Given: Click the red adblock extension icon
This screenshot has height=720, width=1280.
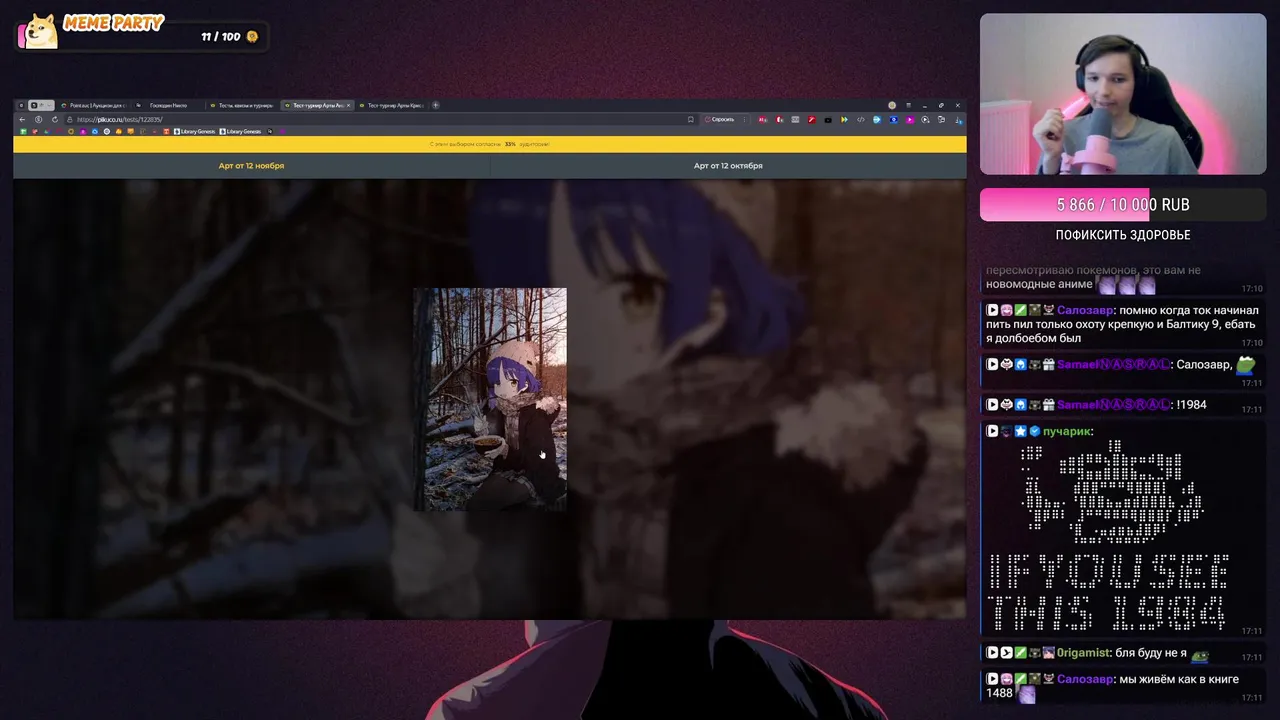Looking at the screenshot, I should [x=763, y=120].
